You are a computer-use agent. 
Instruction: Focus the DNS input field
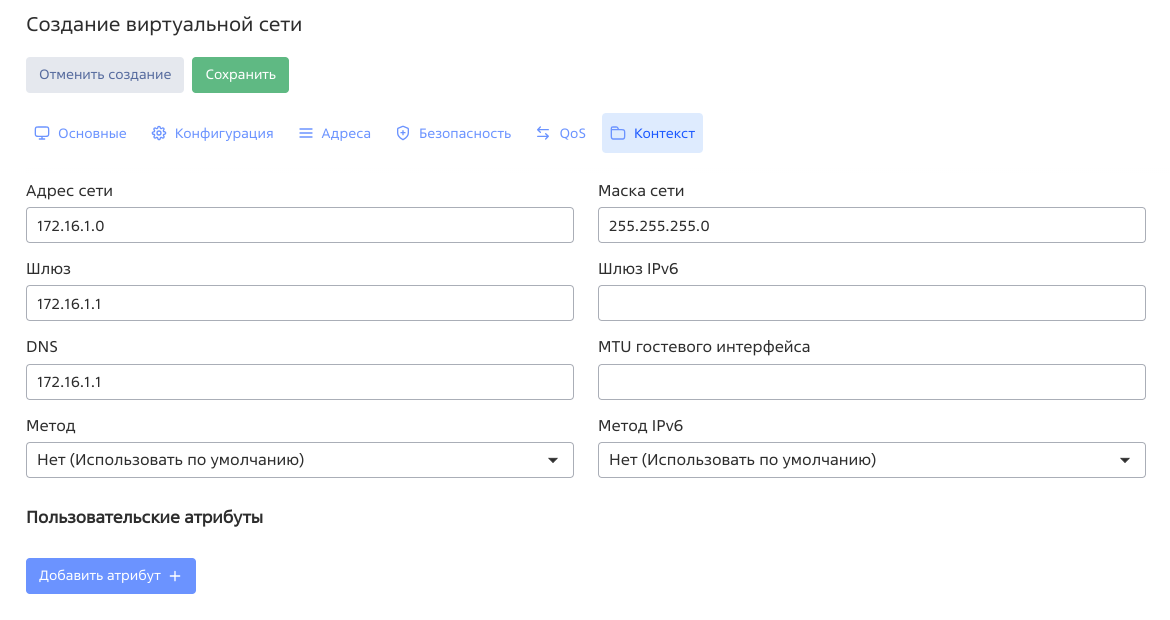300,382
